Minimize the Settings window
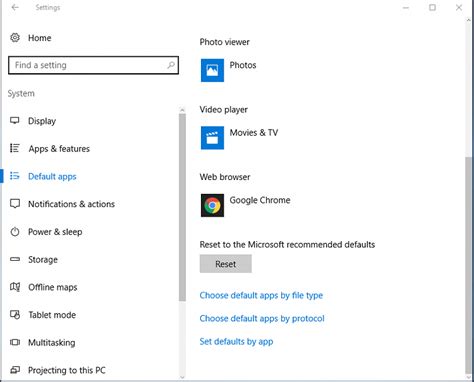The width and height of the screenshot is (474, 382). pyautogui.click(x=406, y=7)
